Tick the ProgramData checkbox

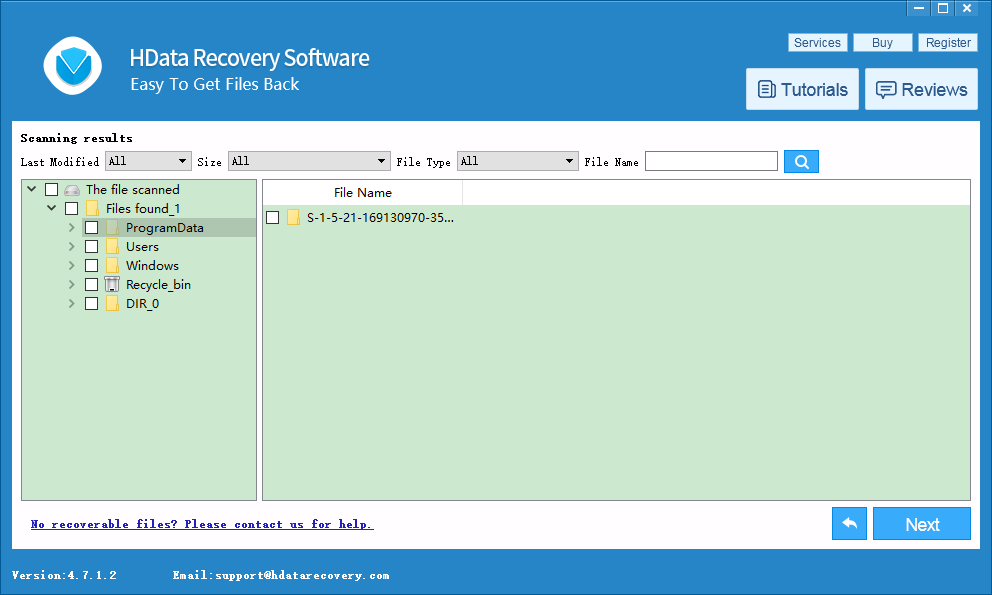pos(92,227)
